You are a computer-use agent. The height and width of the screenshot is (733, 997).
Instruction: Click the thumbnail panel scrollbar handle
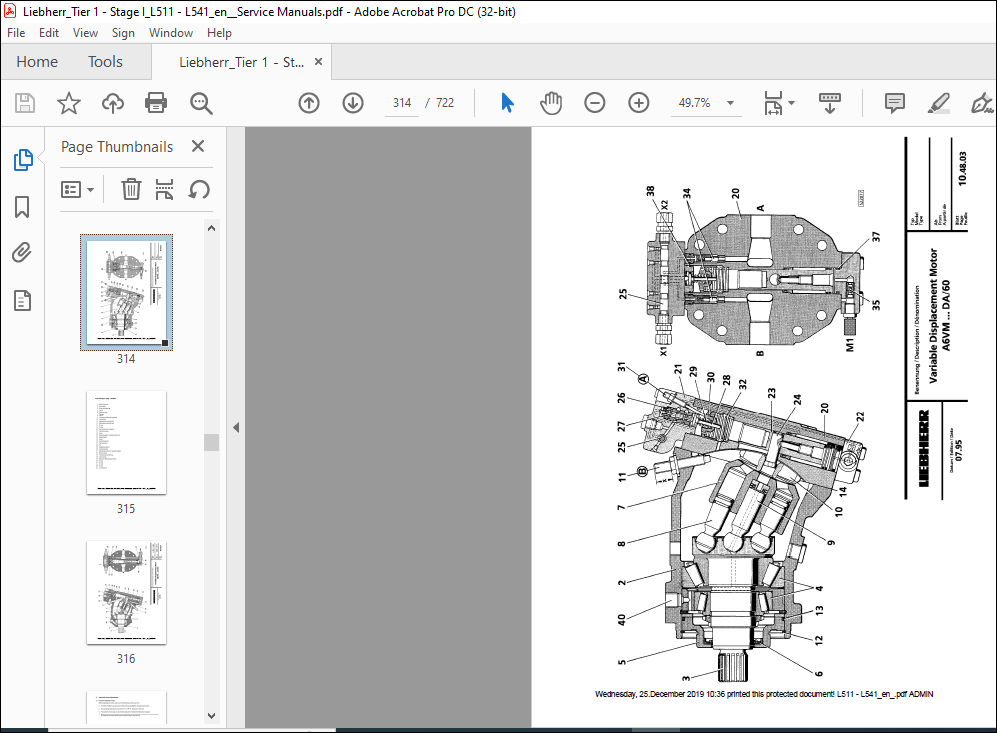pyautogui.click(x=212, y=442)
